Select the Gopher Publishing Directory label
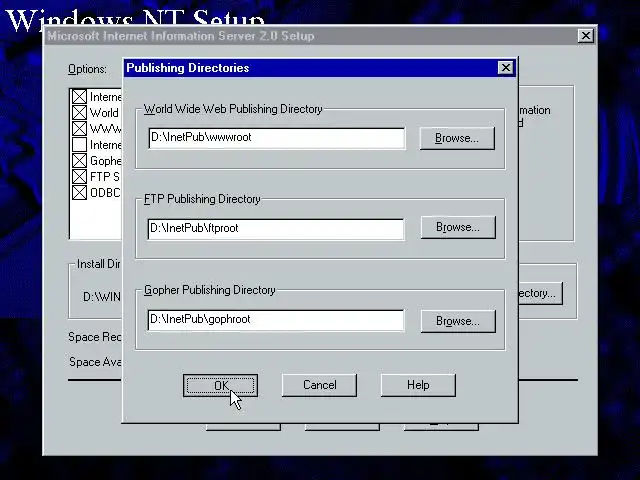This screenshot has width=640, height=480. [209, 290]
